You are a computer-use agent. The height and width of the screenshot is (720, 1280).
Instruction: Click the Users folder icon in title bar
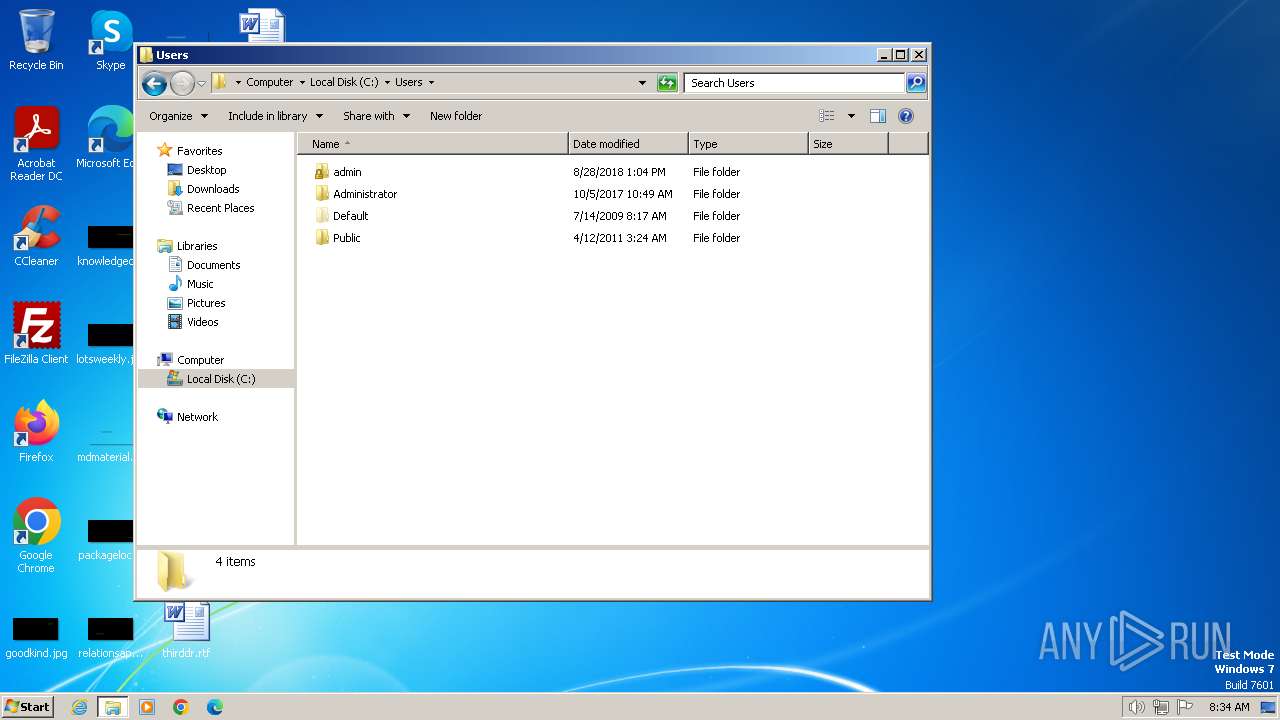146,55
